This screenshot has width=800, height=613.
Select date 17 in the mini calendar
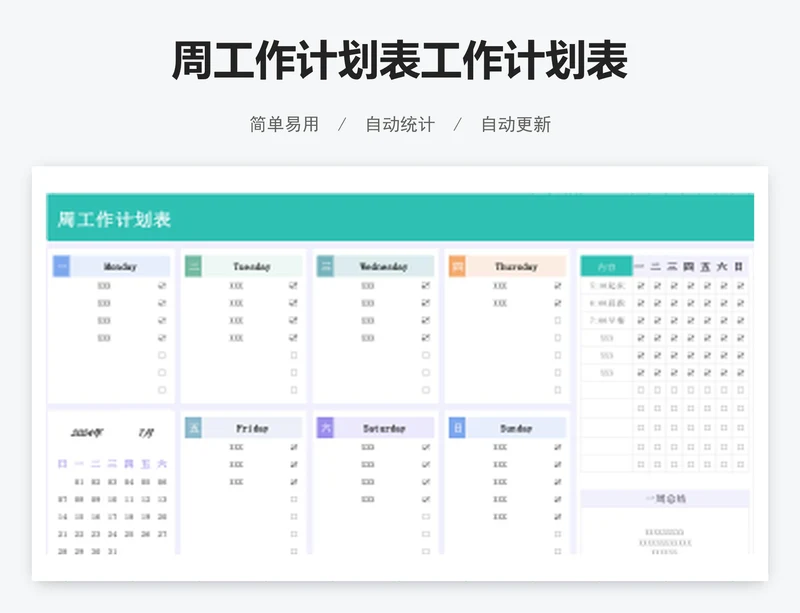point(112,517)
